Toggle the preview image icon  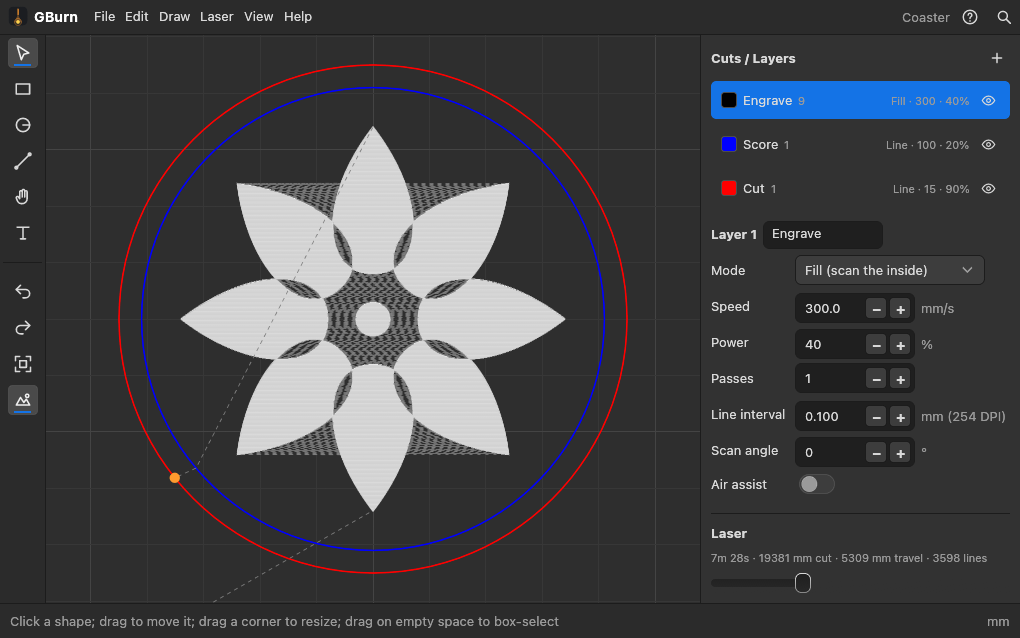[x=23, y=400]
